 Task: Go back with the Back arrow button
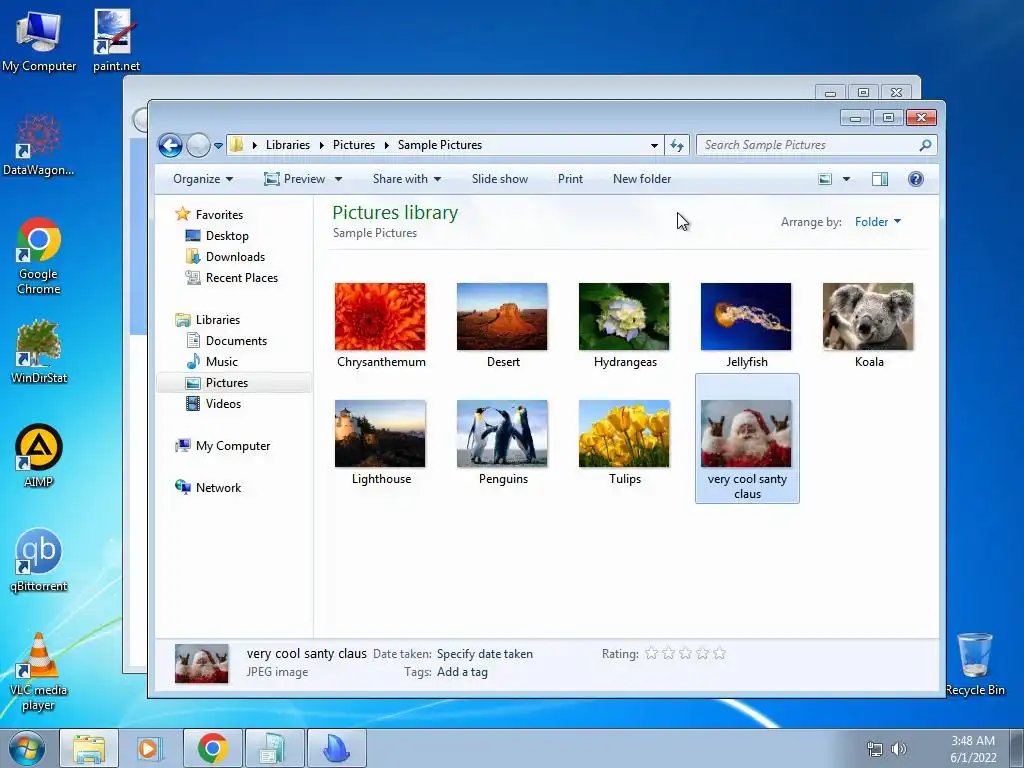170,145
